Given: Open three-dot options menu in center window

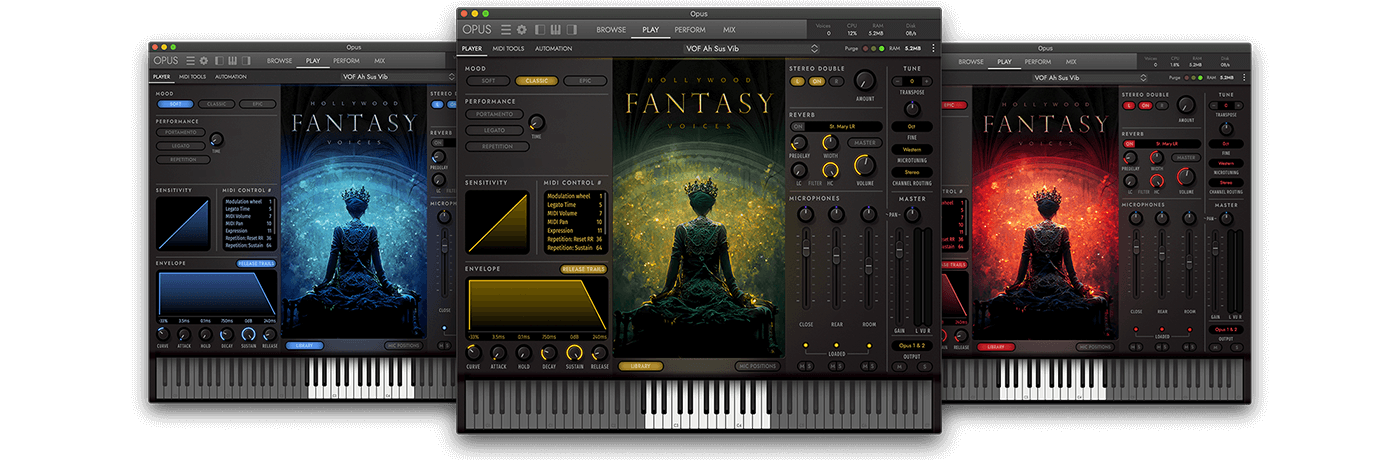Looking at the screenshot, I should (x=933, y=48).
